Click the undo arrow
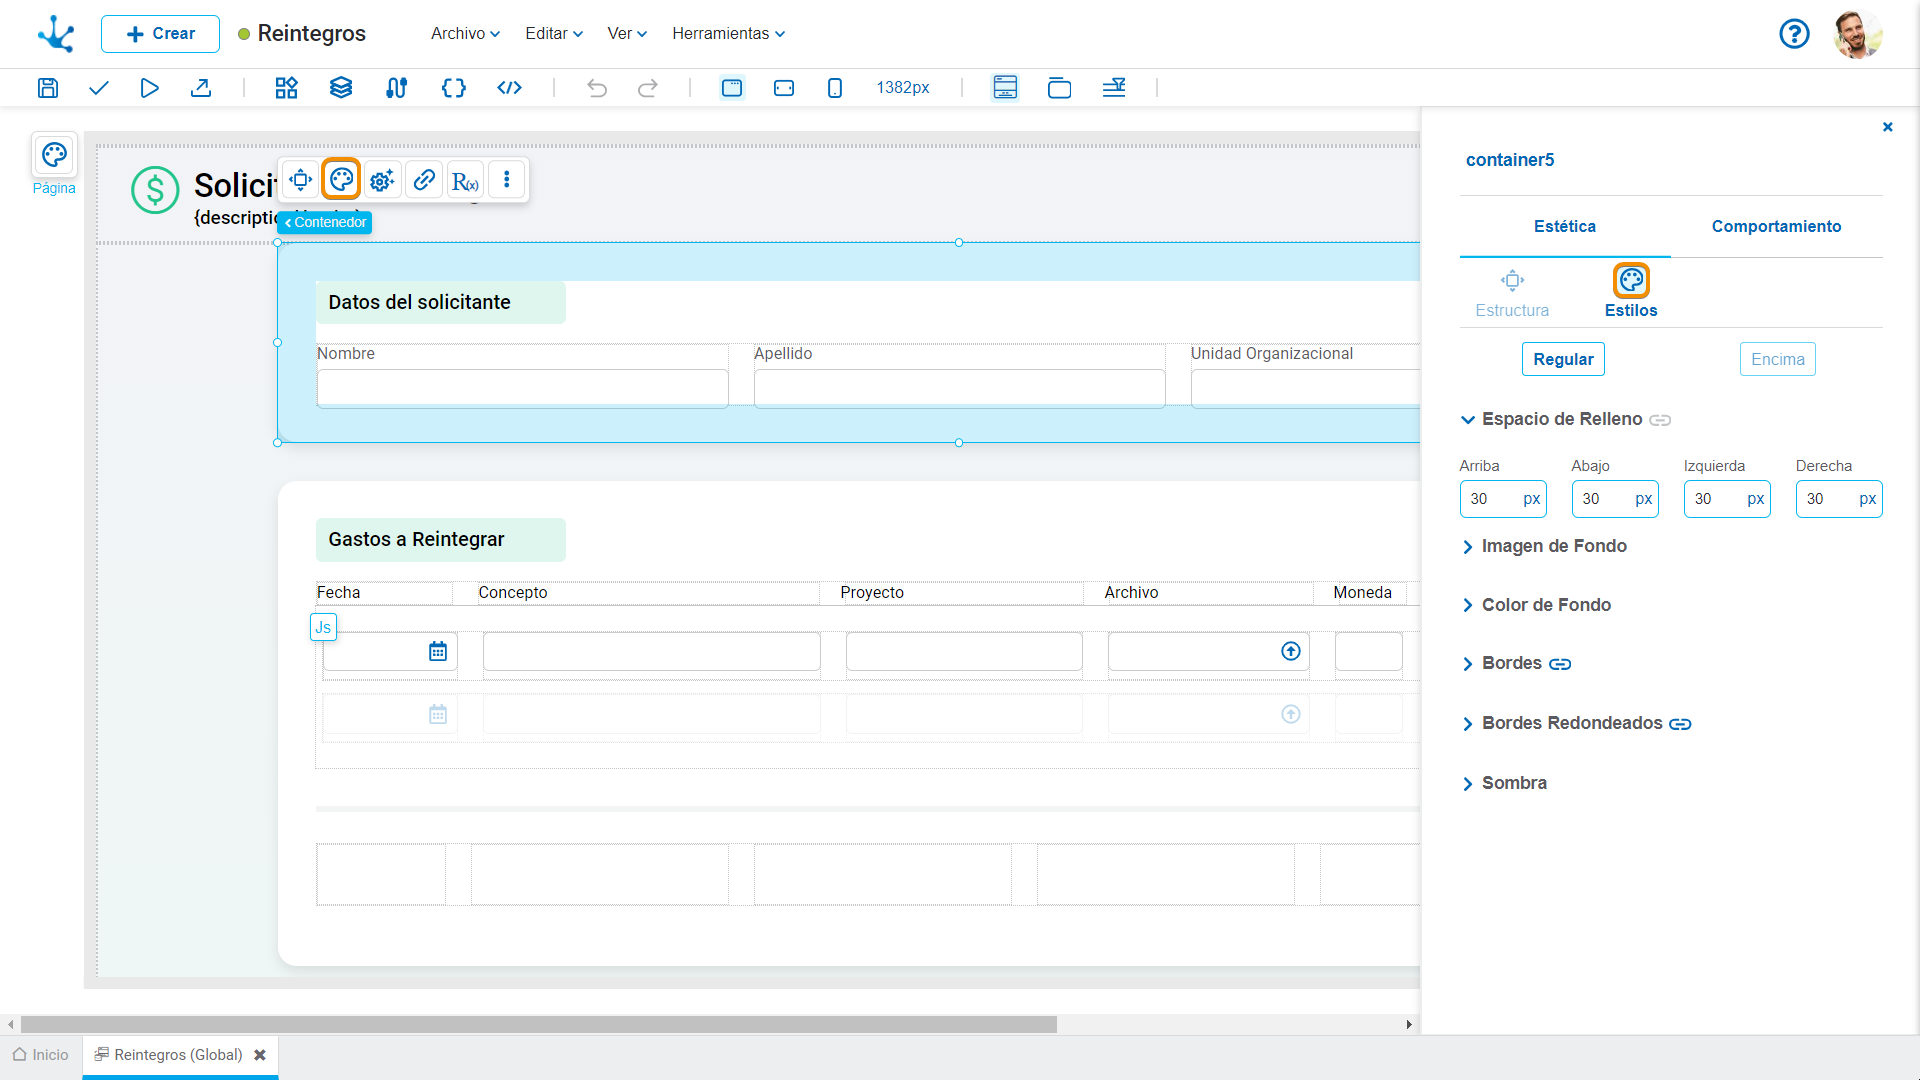The image size is (1920, 1080). (597, 88)
